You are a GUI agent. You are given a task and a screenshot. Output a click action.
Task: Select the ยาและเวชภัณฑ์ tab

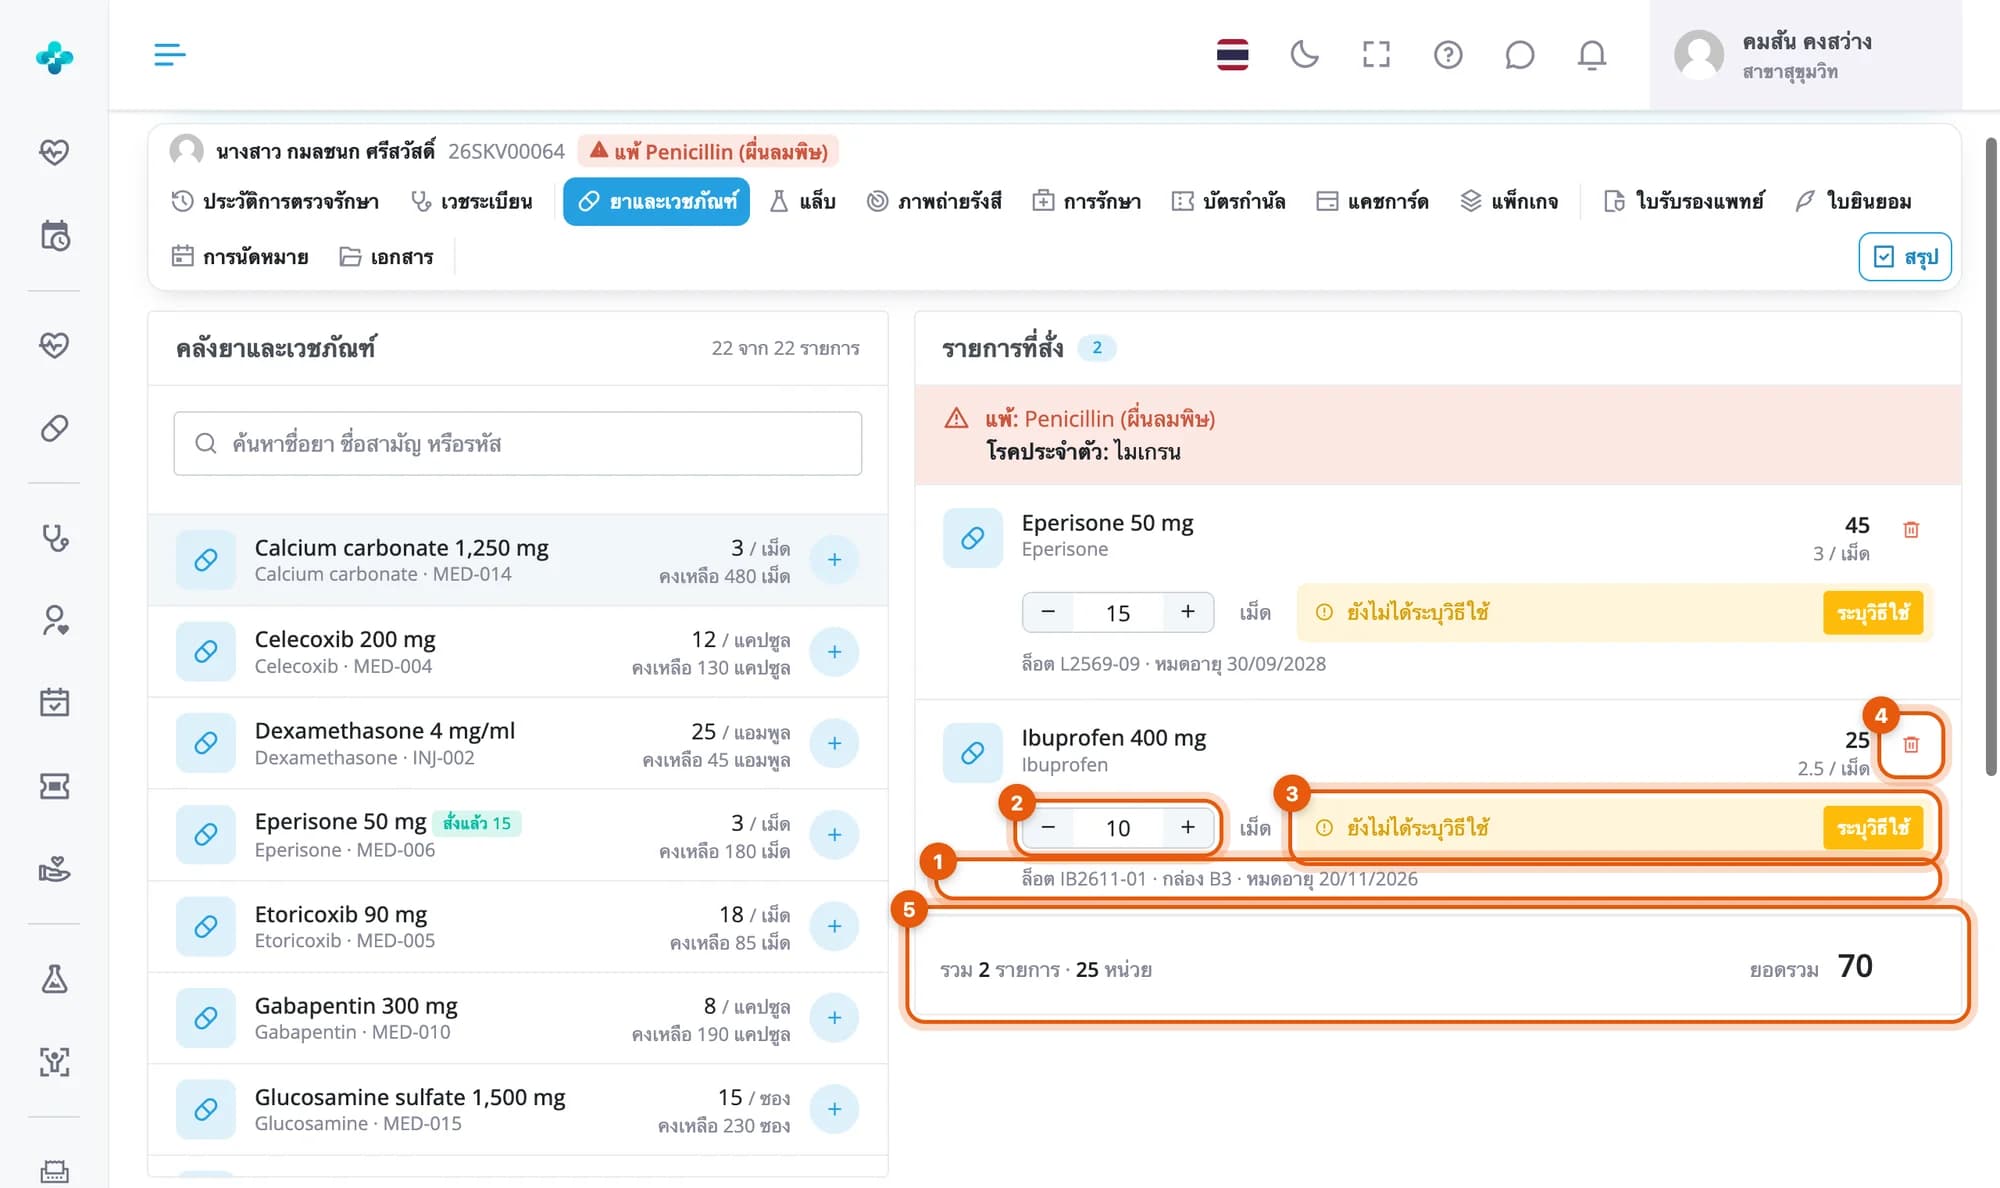coord(656,201)
